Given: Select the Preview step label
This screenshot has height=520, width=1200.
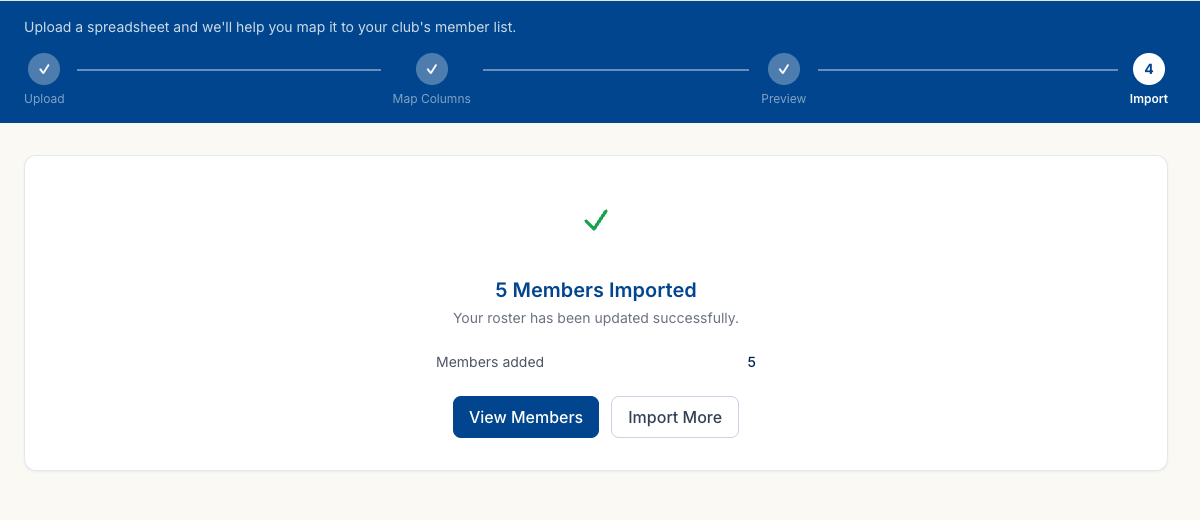Looking at the screenshot, I should point(783,99).
